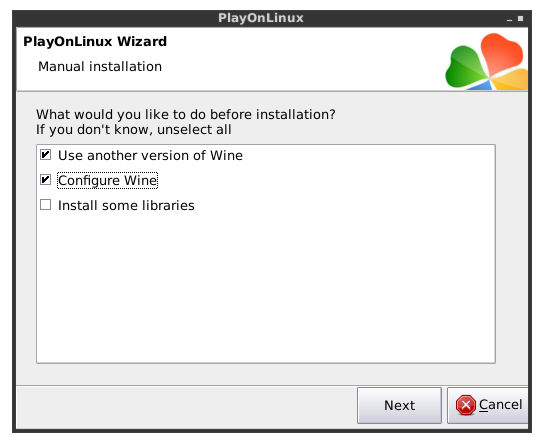Select the 'Use another version of Wine' label
The width and height of the screenshot is (552, 446).
click(150, 155)
